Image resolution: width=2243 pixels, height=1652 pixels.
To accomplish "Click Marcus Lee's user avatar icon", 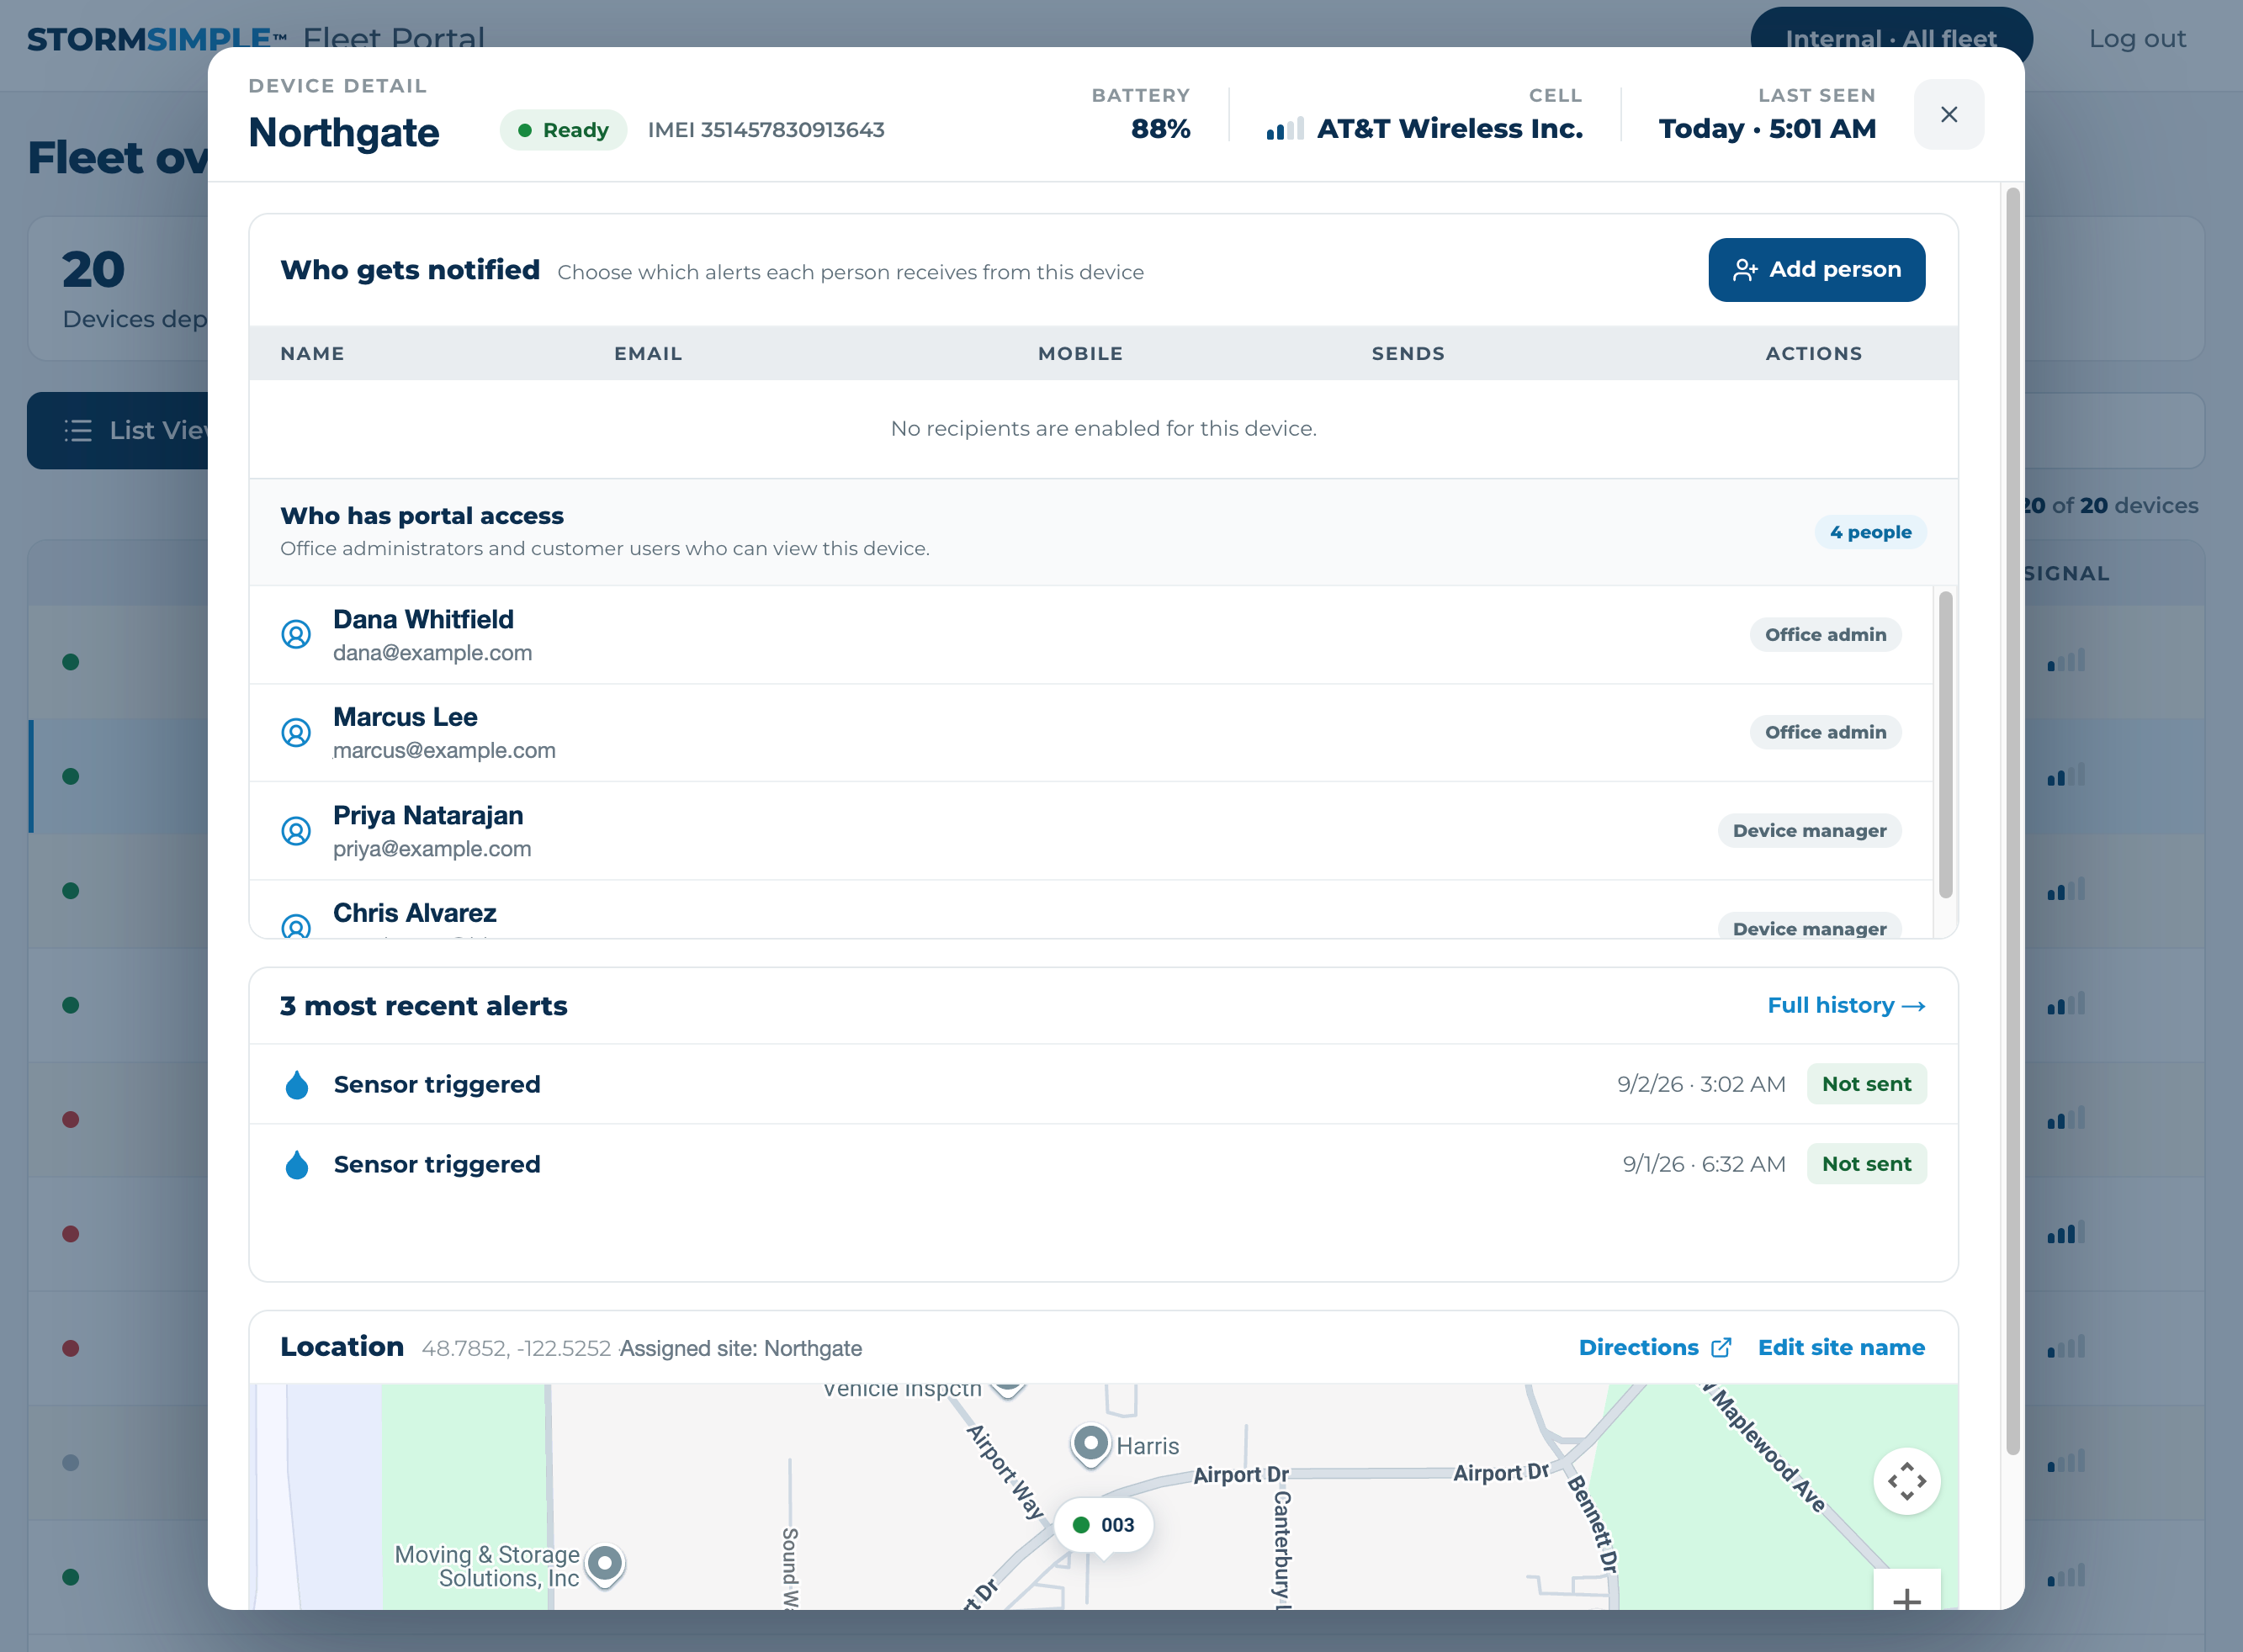I will click(296, 732).
